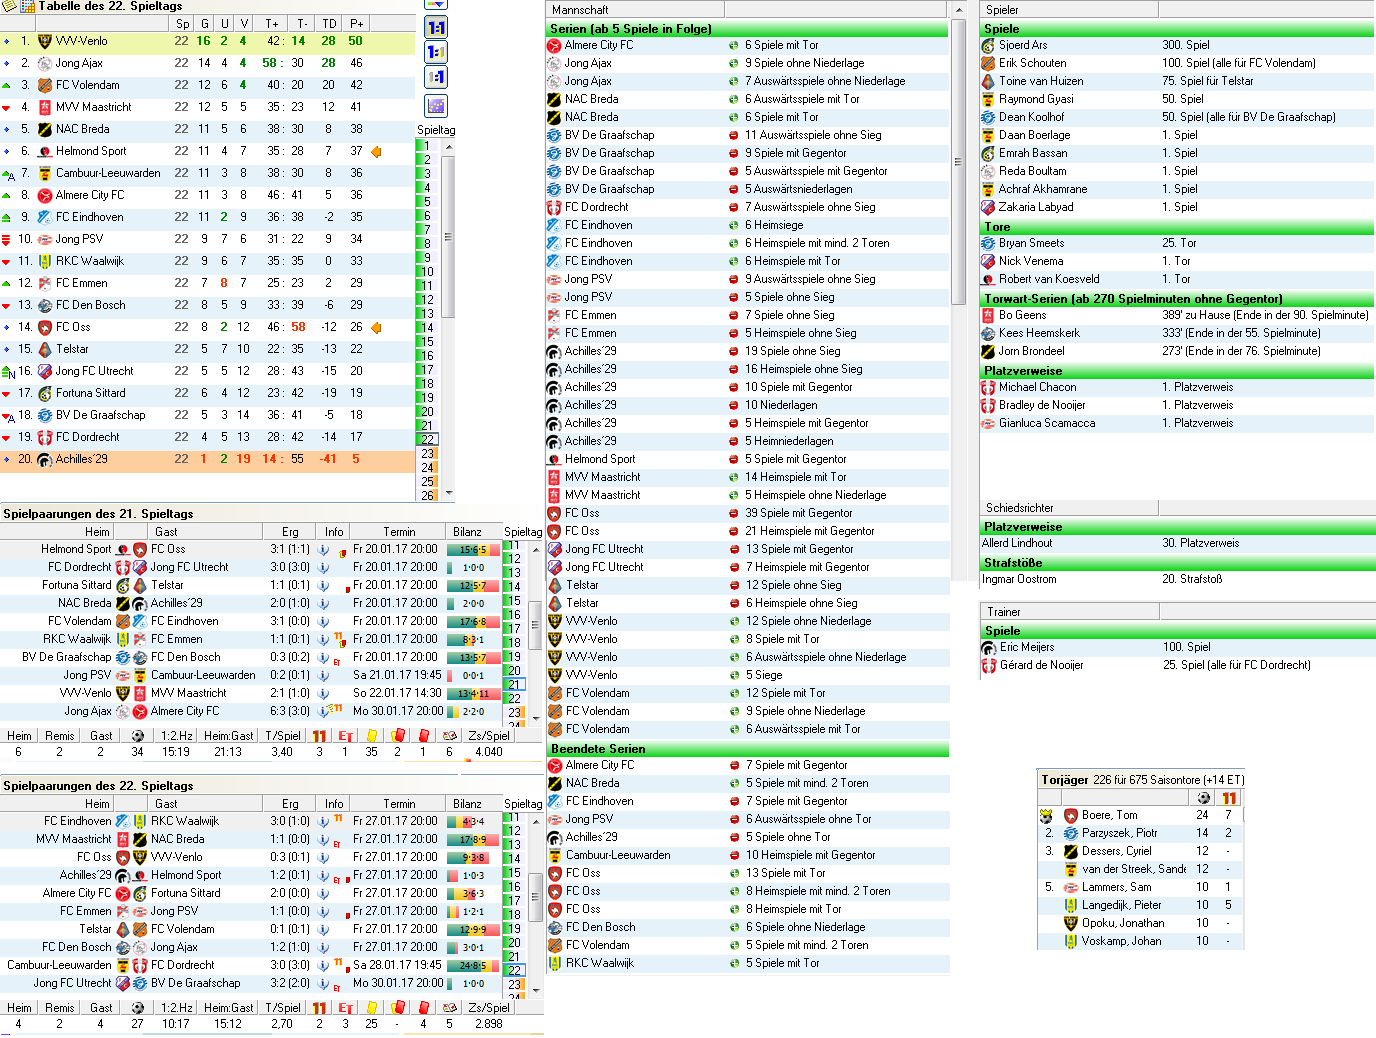Click the penalty 11 icon in matchday 22 summary
The height and width of the screenshot is (1038, 1376).
[x=319, y=1008]
